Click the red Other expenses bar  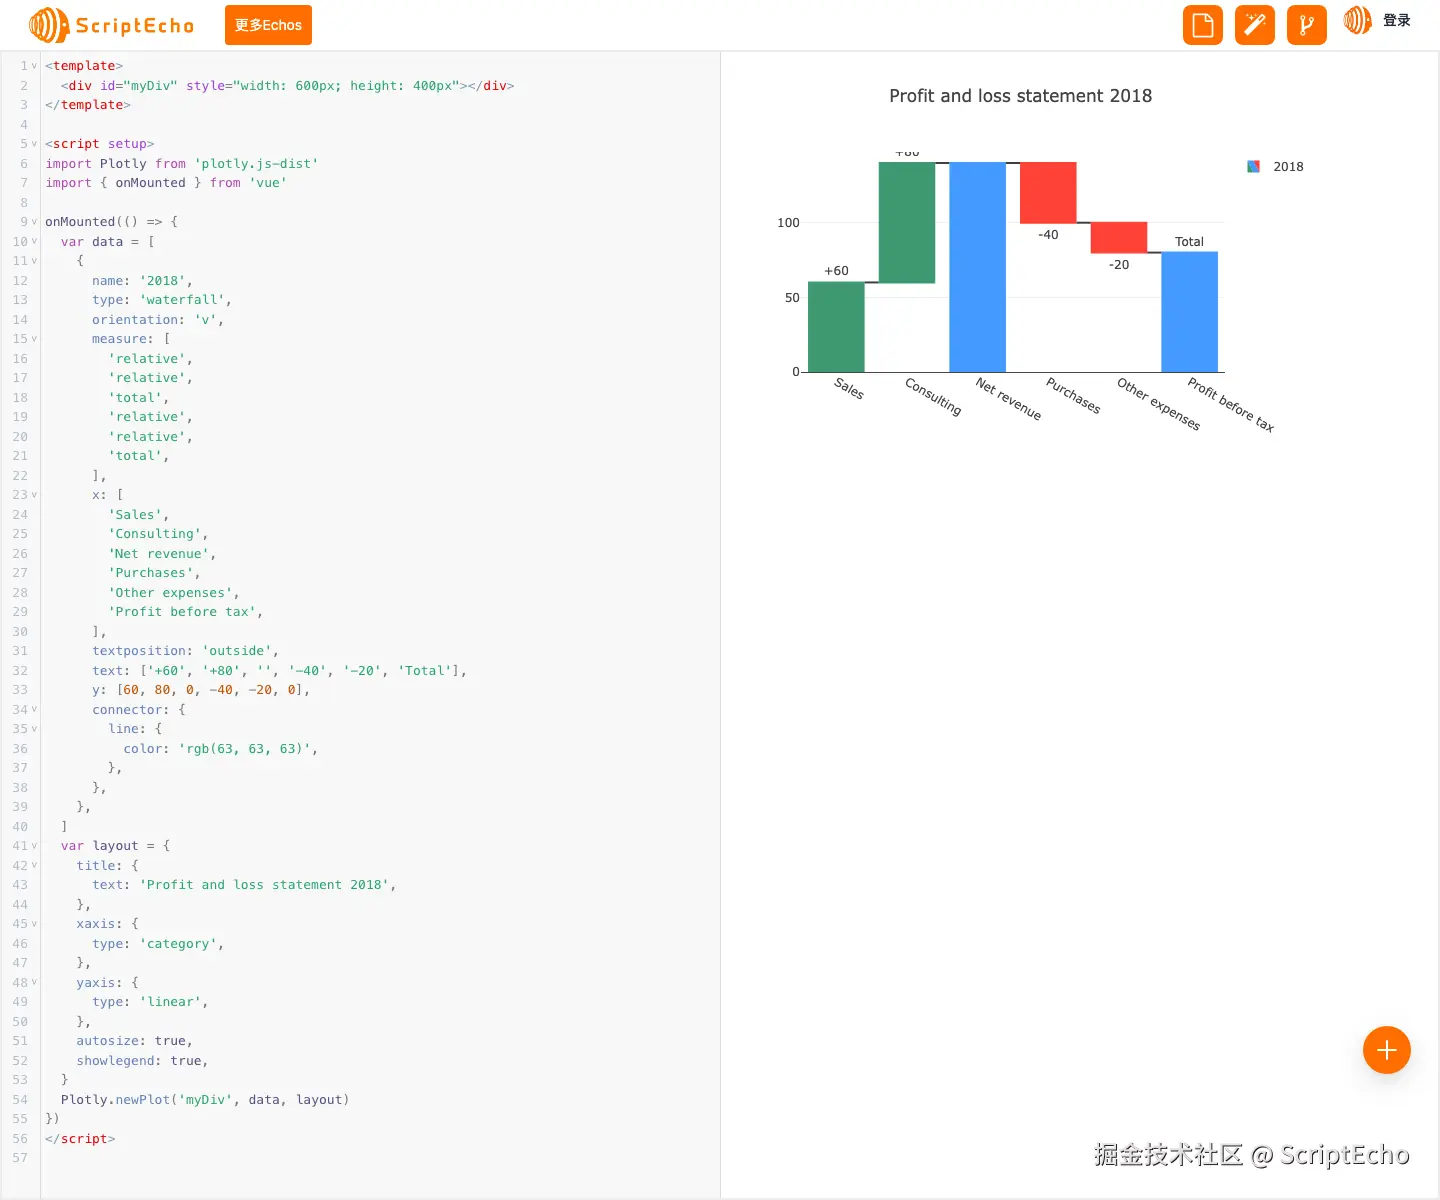(x=1119, y=237)
